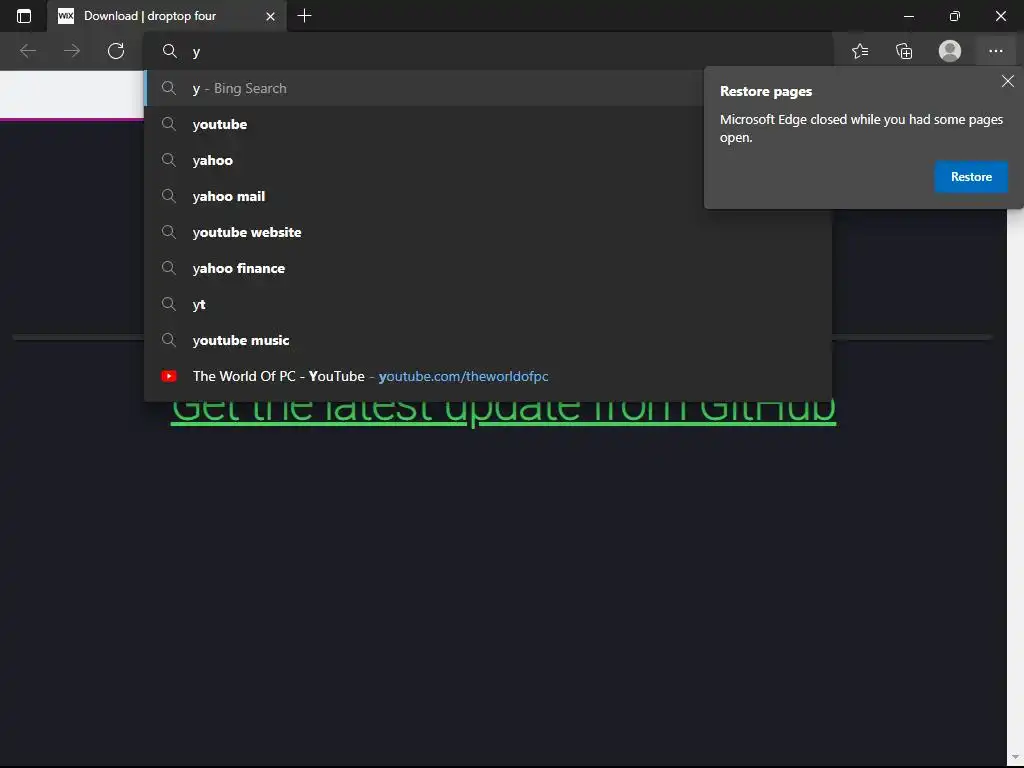Click the scrollbar down arrow
Viewport: 1024px width, 768px height.
[x=1016, y=756]
